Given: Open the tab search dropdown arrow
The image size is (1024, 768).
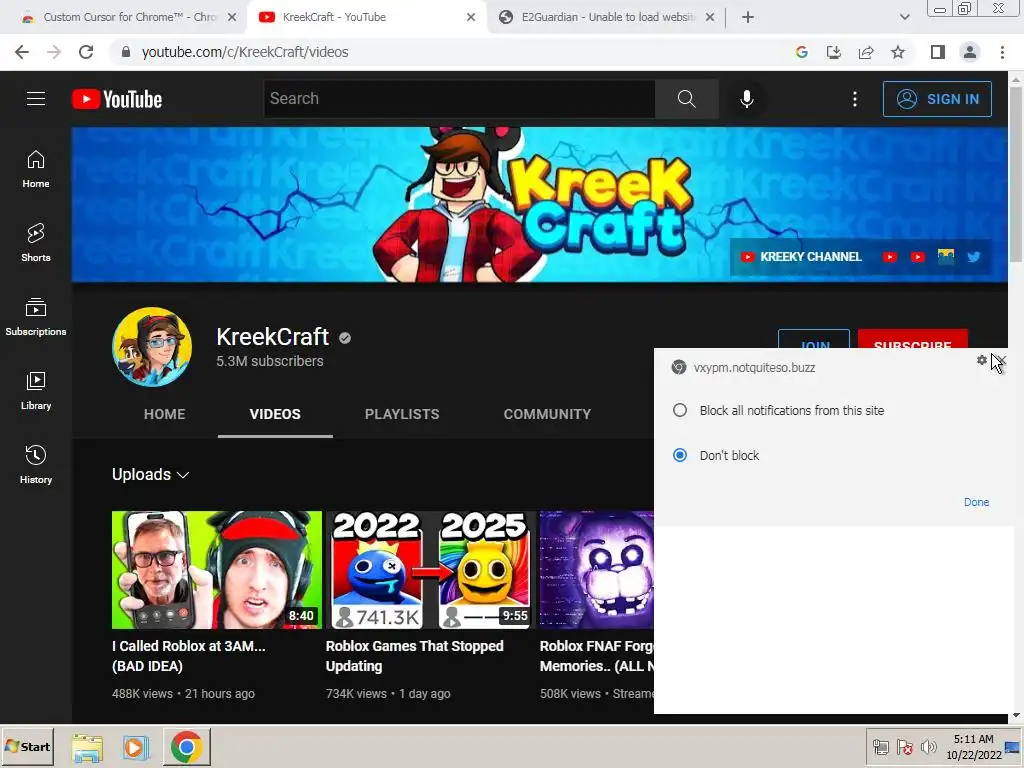Looking at the screenshot, I should [x=904, y=17].
